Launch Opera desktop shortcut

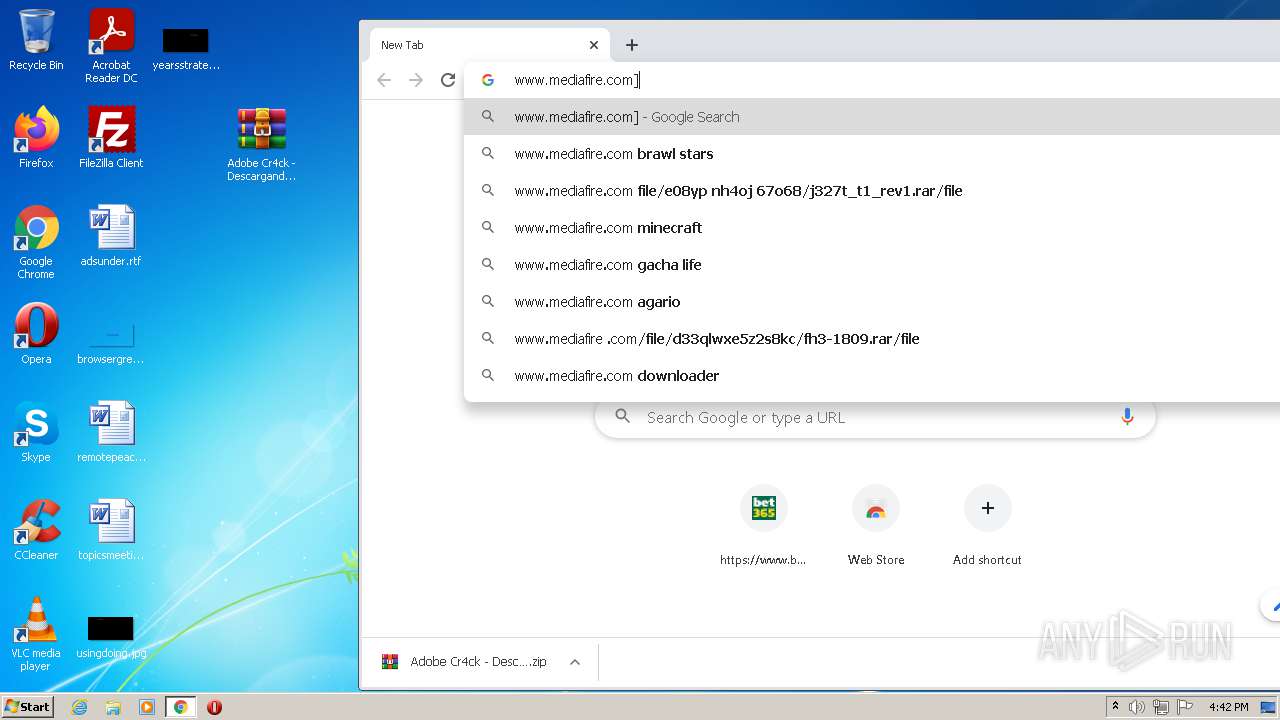click(x=36, y=334)
